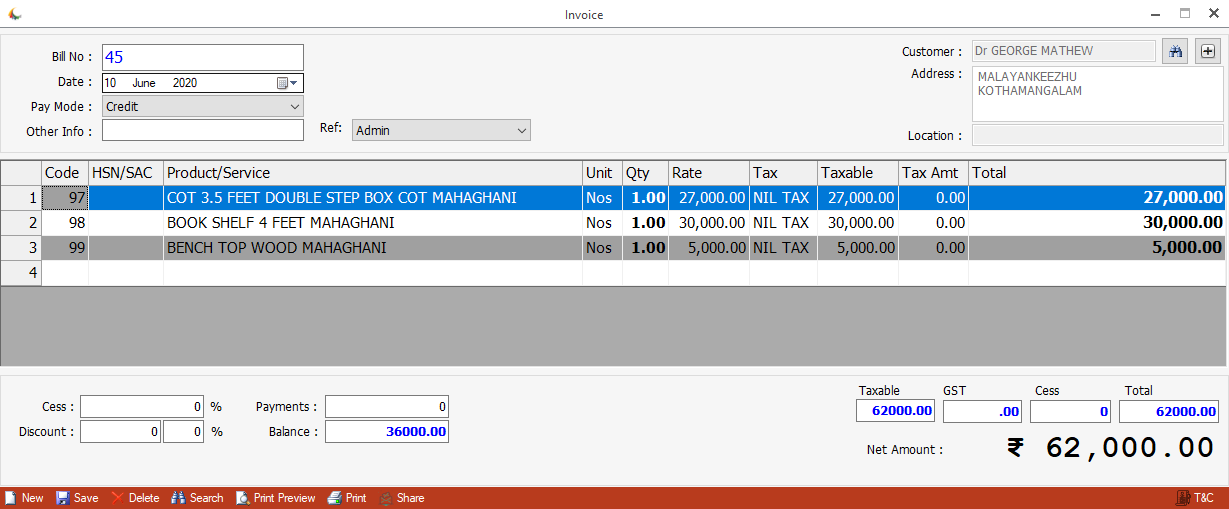Screen dimensions: 1229x509
Task: Click the red Delete cross icon
Action: (117, 498)
